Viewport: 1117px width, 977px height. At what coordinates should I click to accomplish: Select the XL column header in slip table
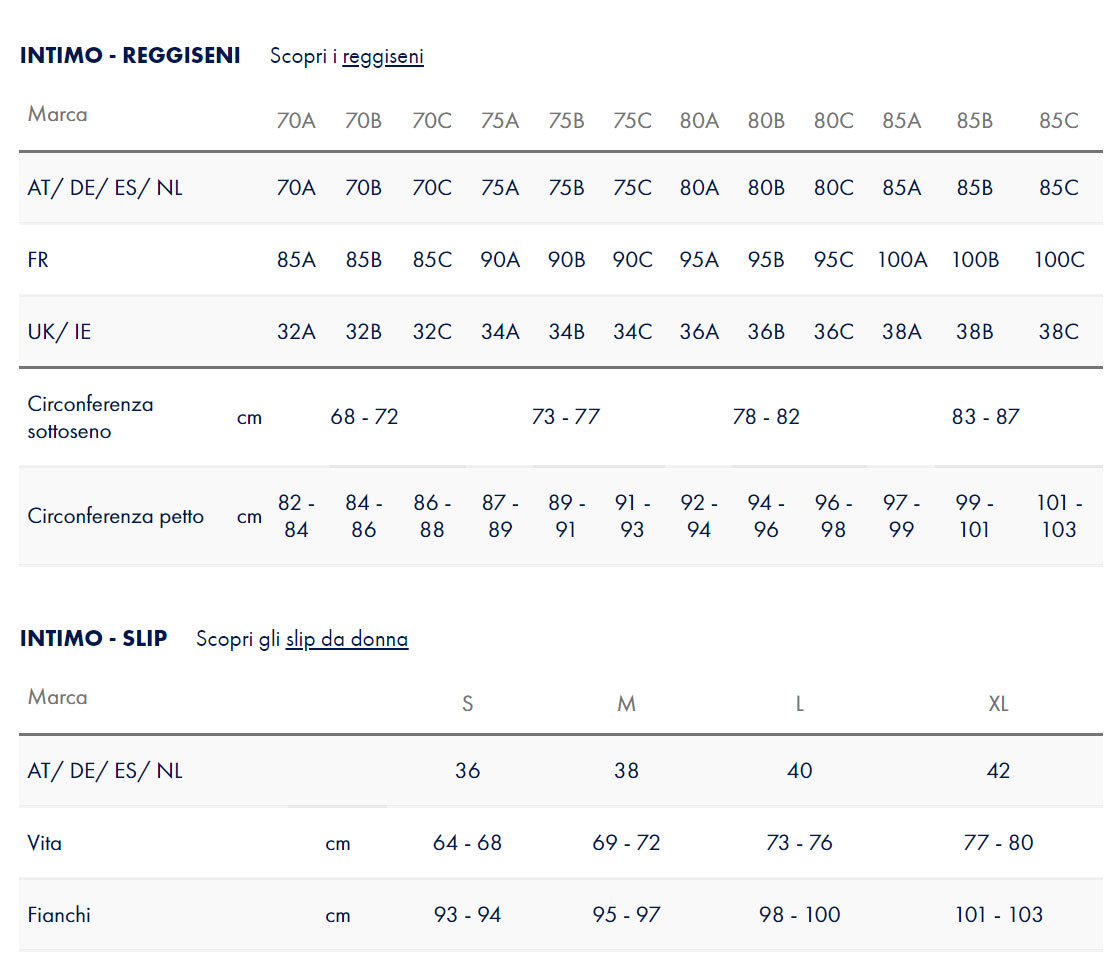(x=998, y=704)
